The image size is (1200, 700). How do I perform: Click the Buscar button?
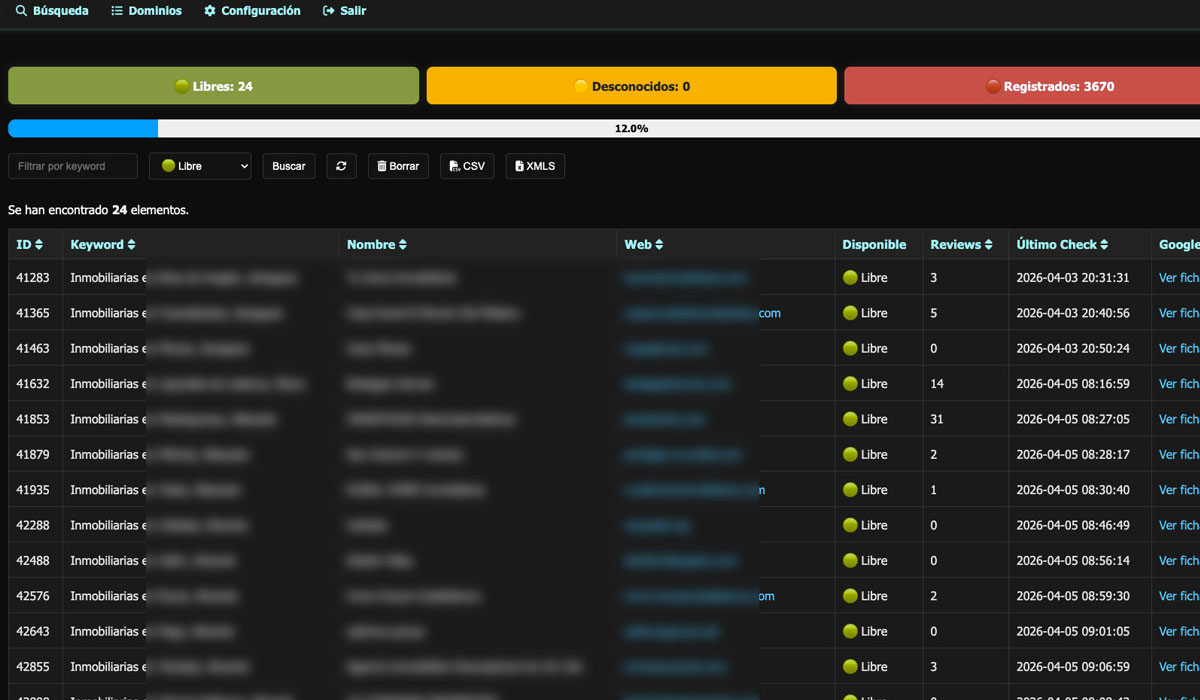coord(289,166)
